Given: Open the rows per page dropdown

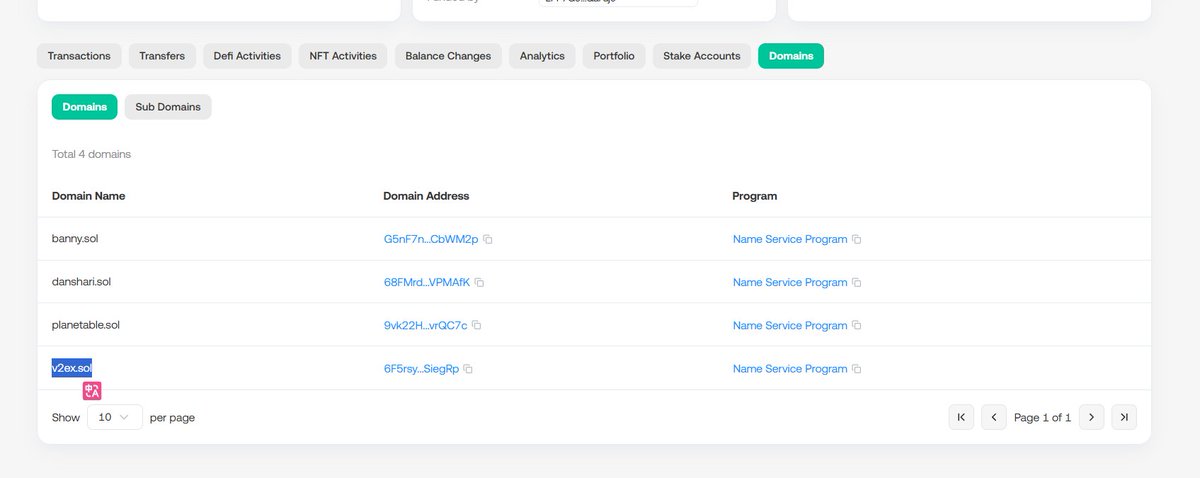Looking at the screenshot, I should (x=115, y=417).
